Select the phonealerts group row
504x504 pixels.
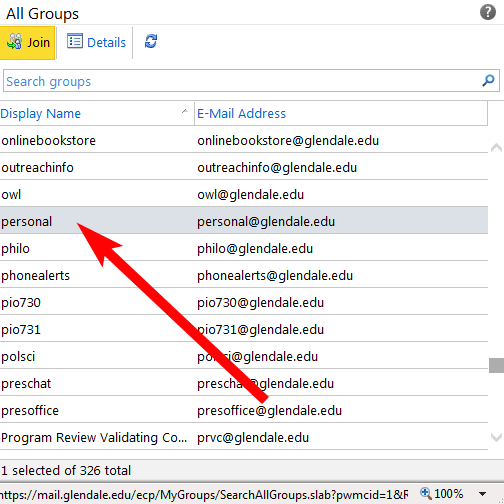[x=244, y=276]
